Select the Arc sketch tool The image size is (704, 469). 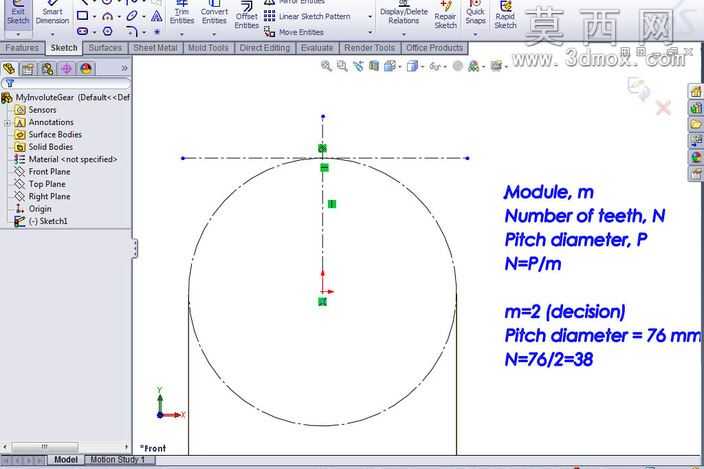tap(107, 17)
